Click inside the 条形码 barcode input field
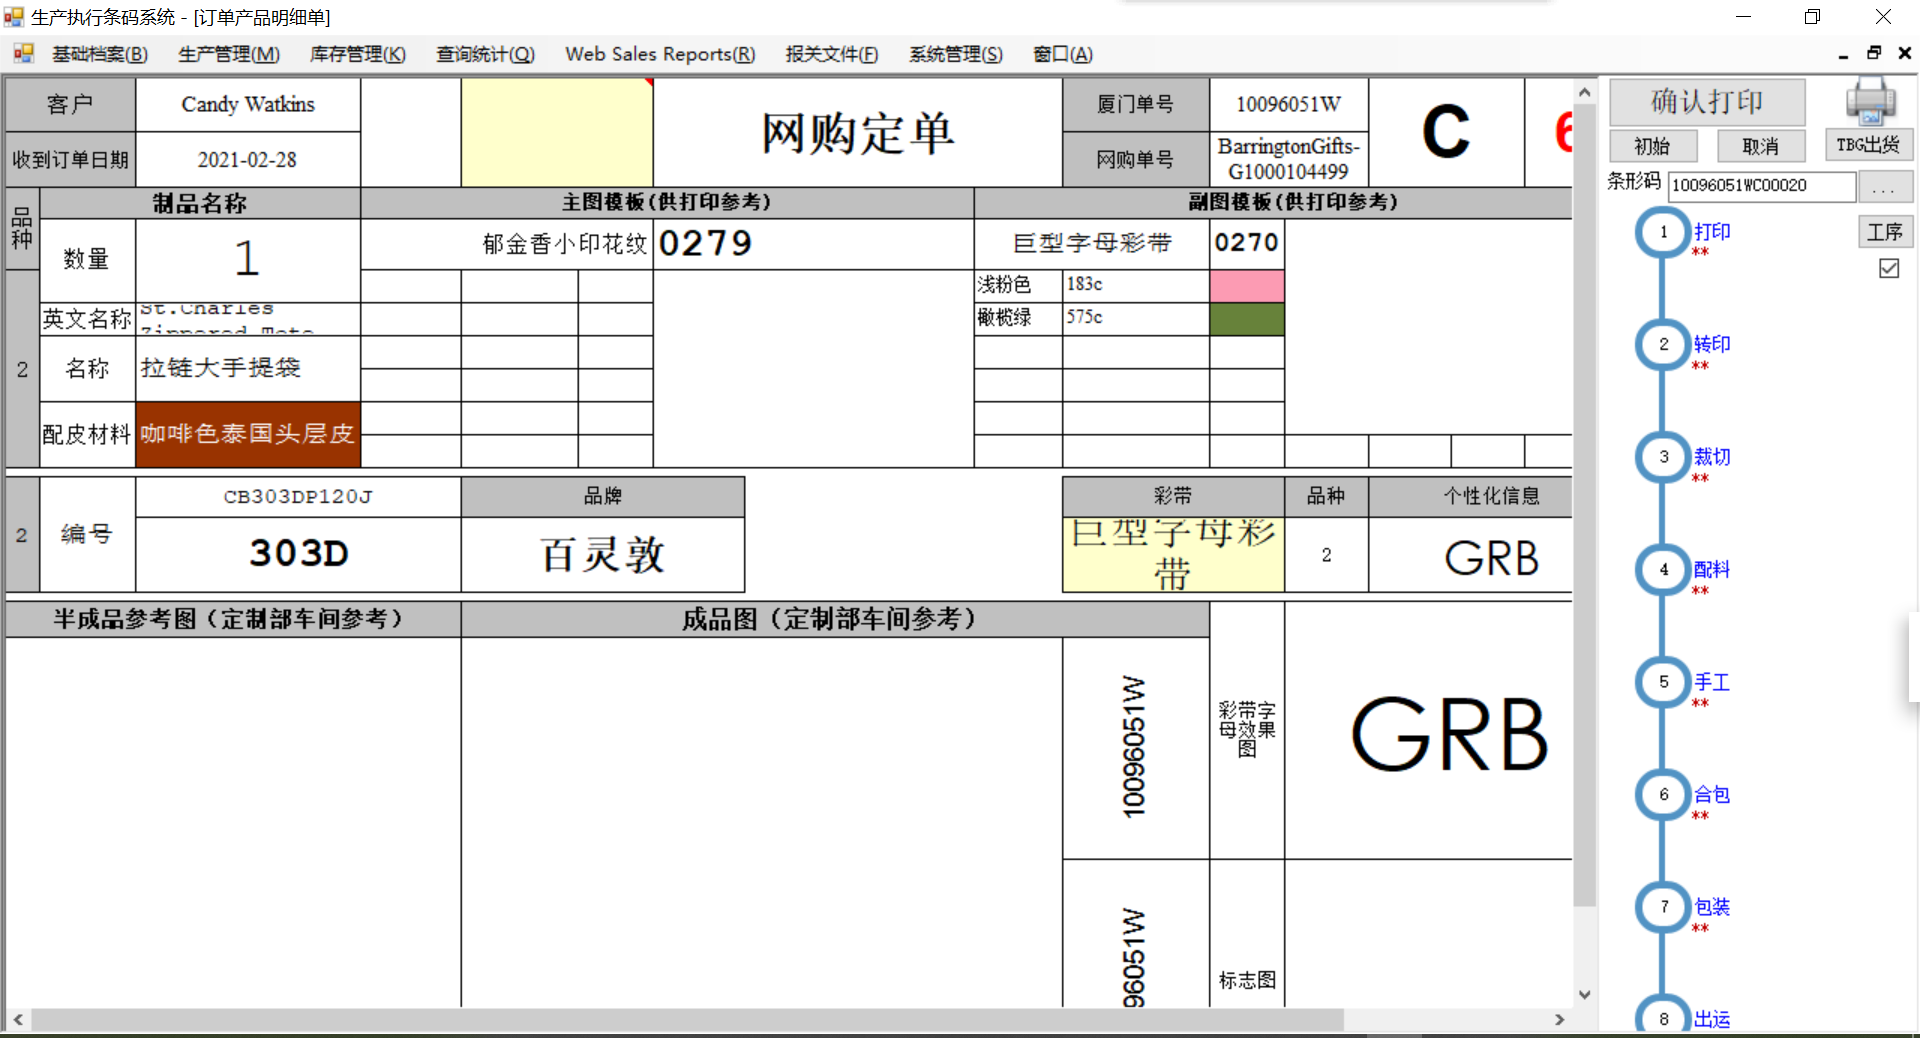This screenshot has height=1038, width=1920. click(1760, 186)
